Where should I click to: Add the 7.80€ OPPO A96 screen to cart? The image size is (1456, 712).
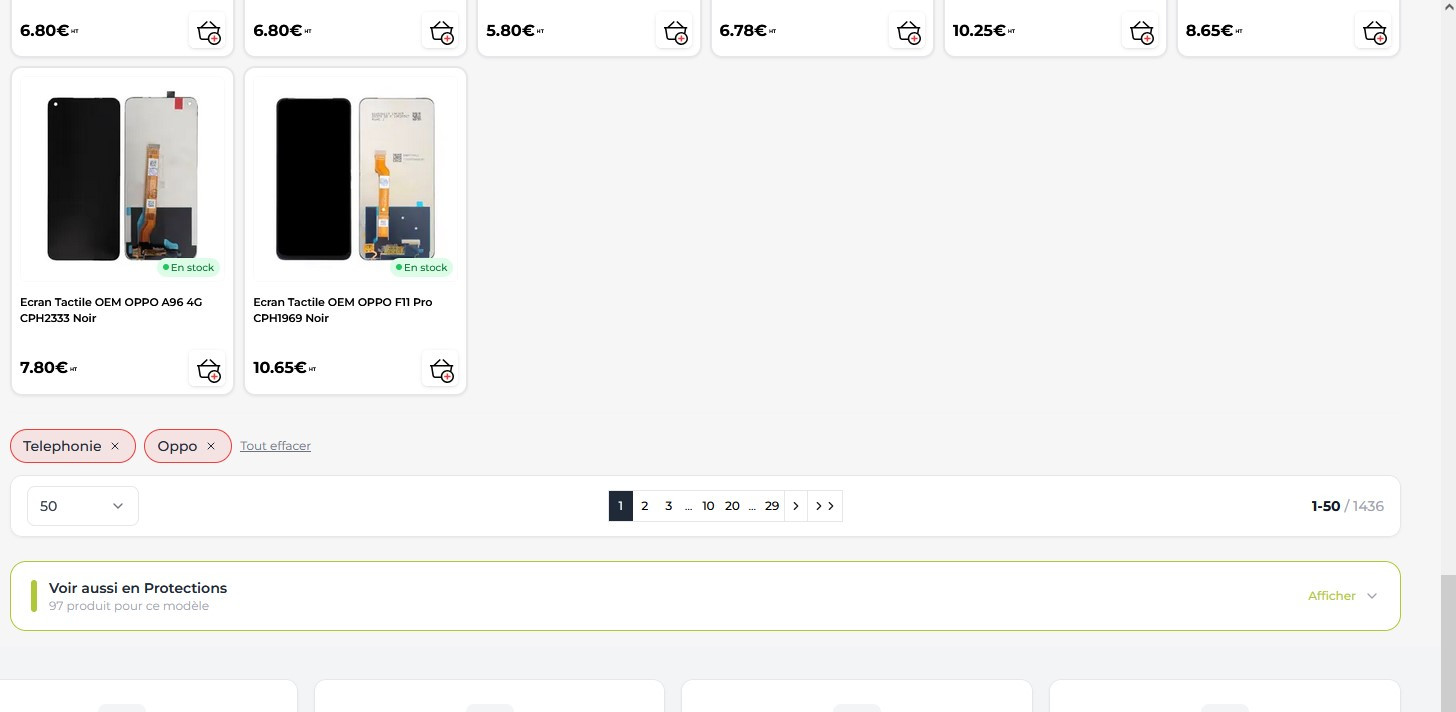[208, 369]
